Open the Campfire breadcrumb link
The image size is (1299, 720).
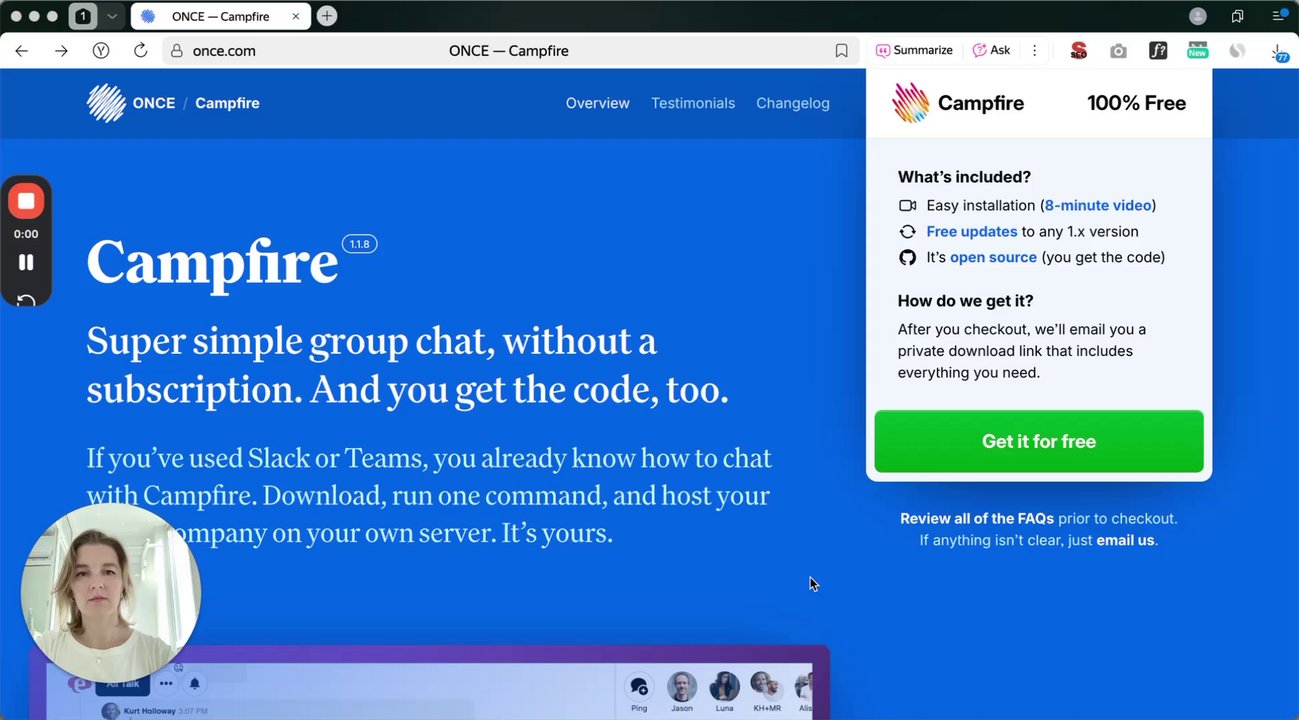(x=227, y=103)
